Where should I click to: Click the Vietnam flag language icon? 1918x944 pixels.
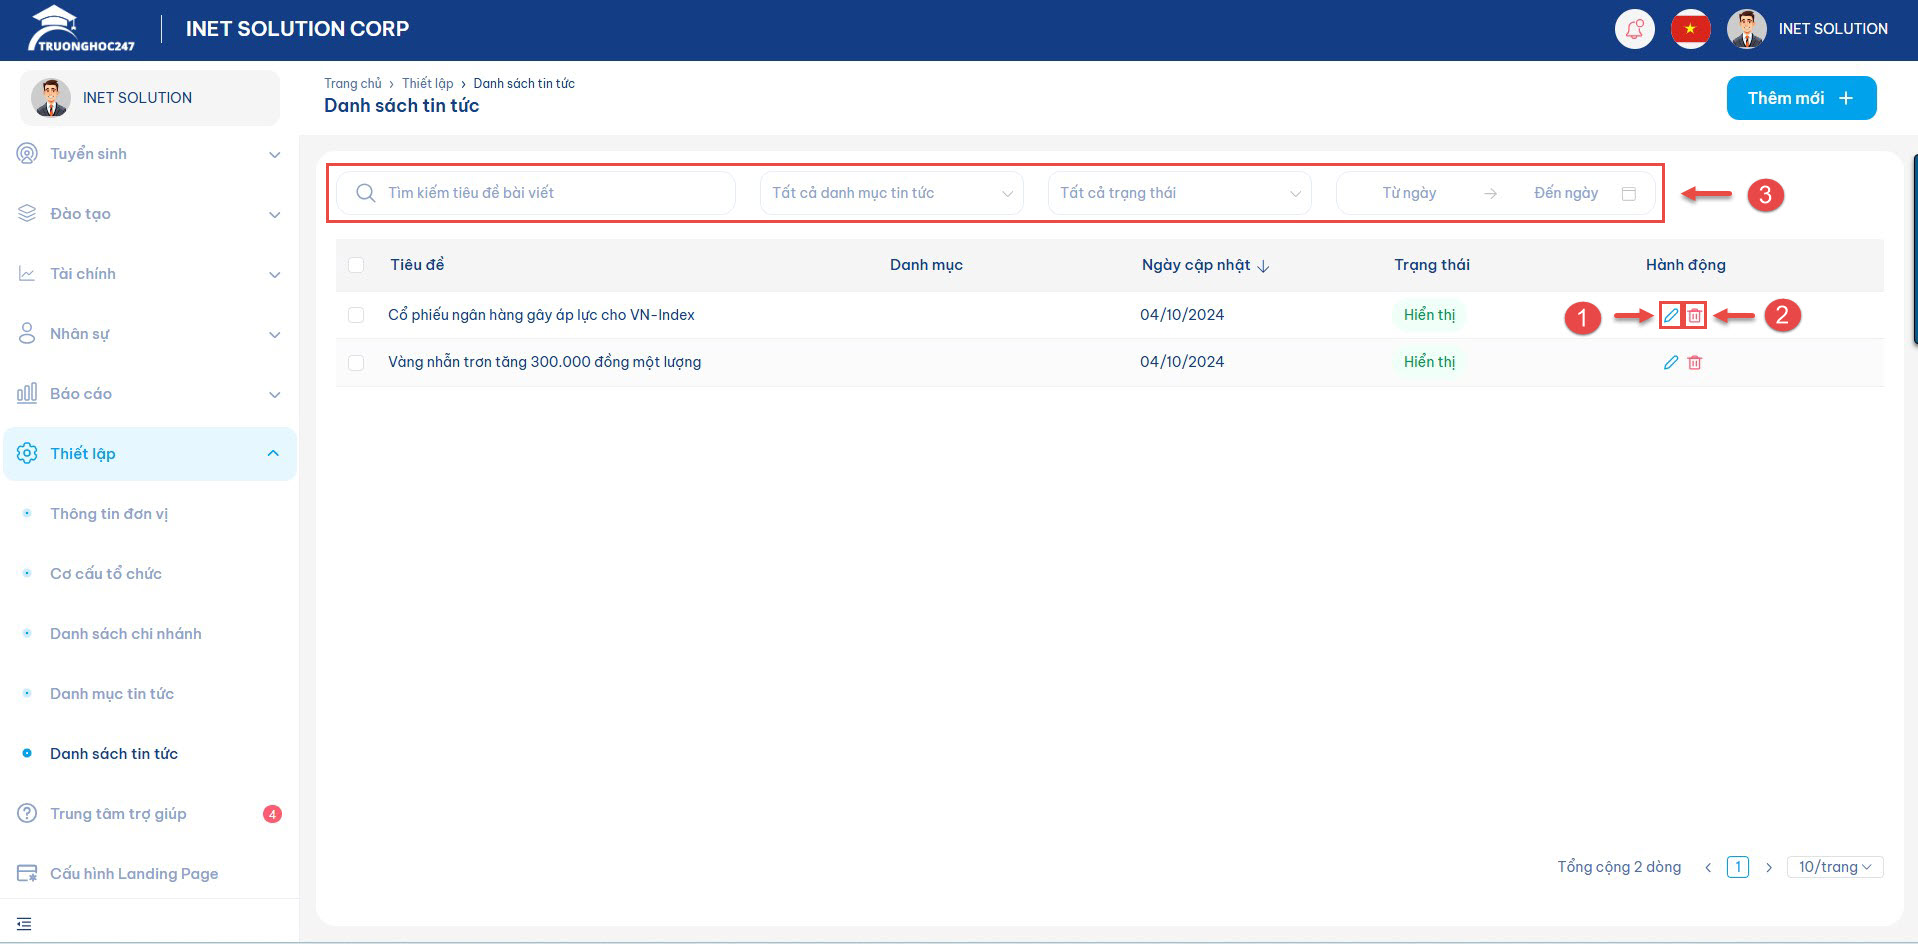point(1690,29)
